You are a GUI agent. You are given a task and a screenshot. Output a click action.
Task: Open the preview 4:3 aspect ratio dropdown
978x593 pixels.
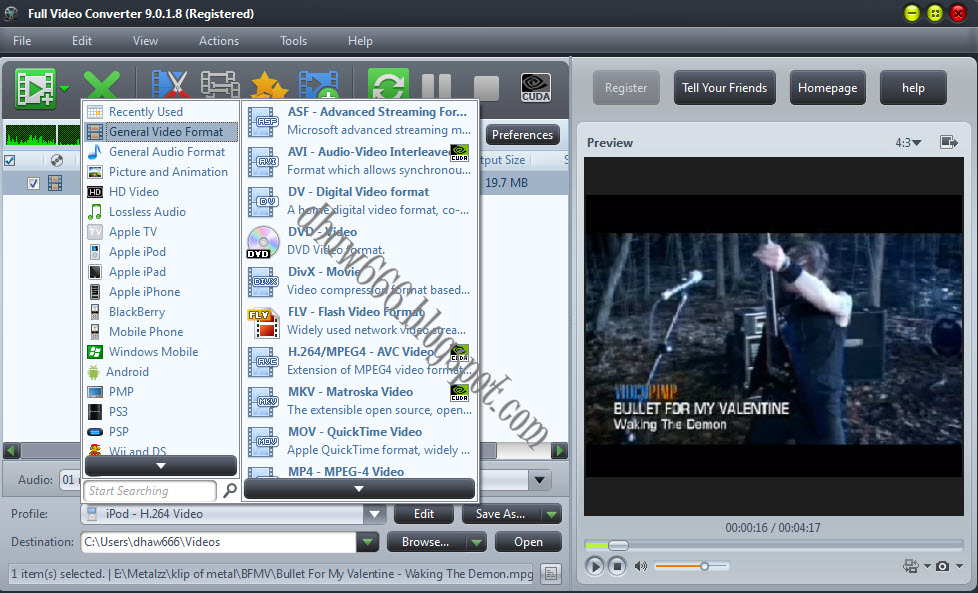908,143
